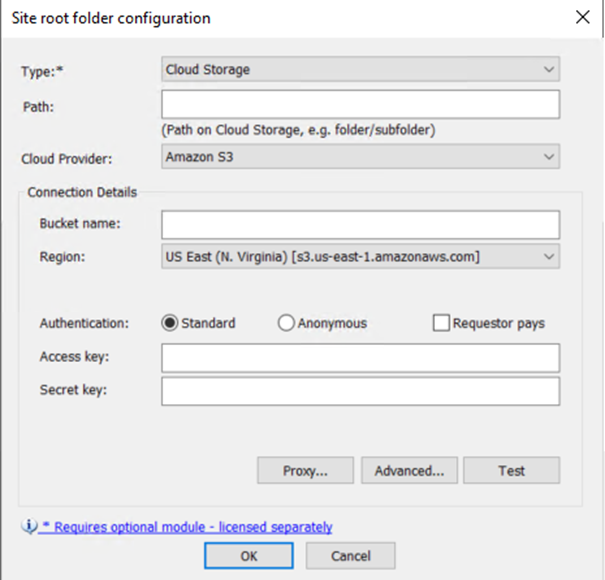Screen dimensions: 605x580
Task: Expand the Cloud Provider dropdown showing Amazon S3
Action: tap(360, 157)
